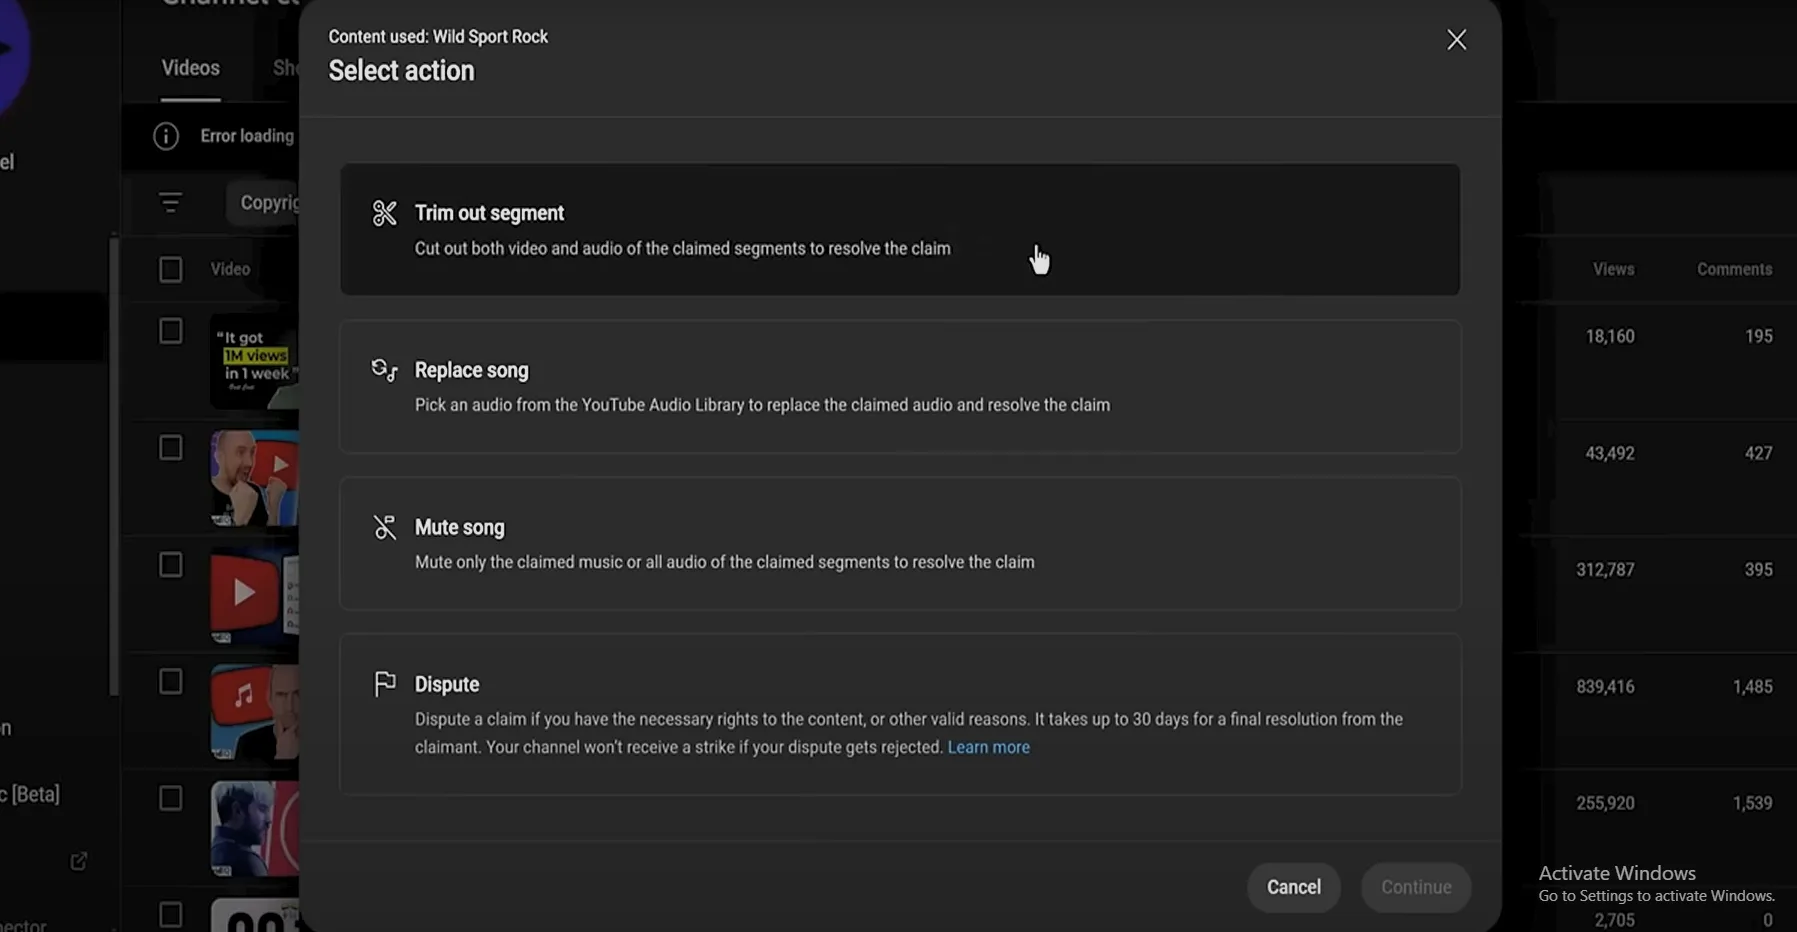Check the box for the 43,492 views video
1797x932 pixels.
tap(171, 448)
